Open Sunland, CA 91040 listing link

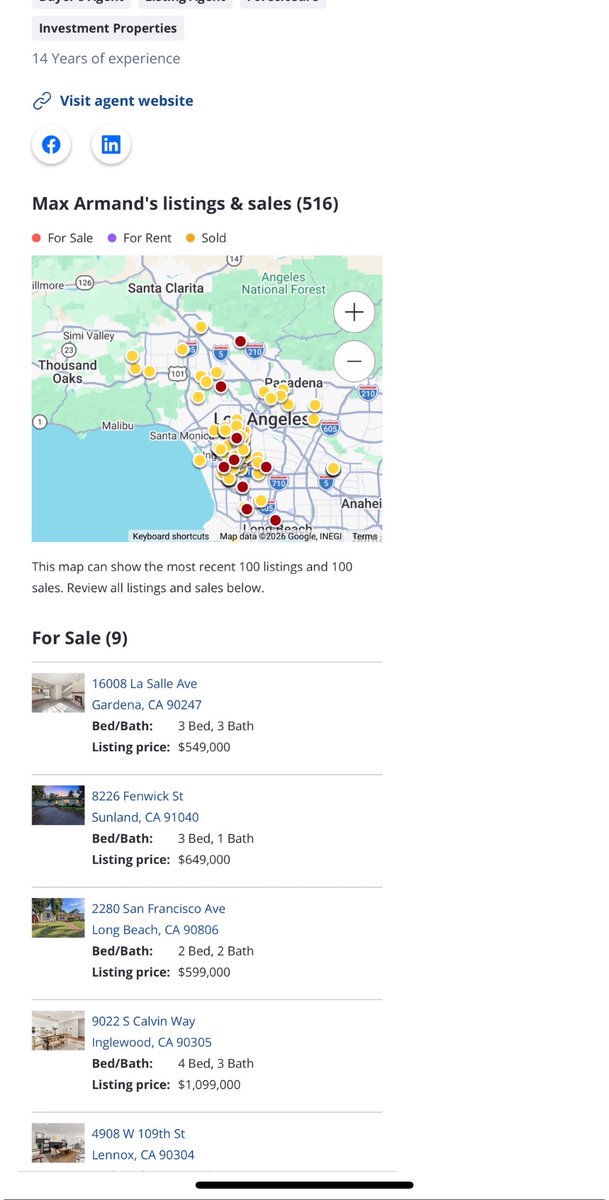(x=145, y=817)
